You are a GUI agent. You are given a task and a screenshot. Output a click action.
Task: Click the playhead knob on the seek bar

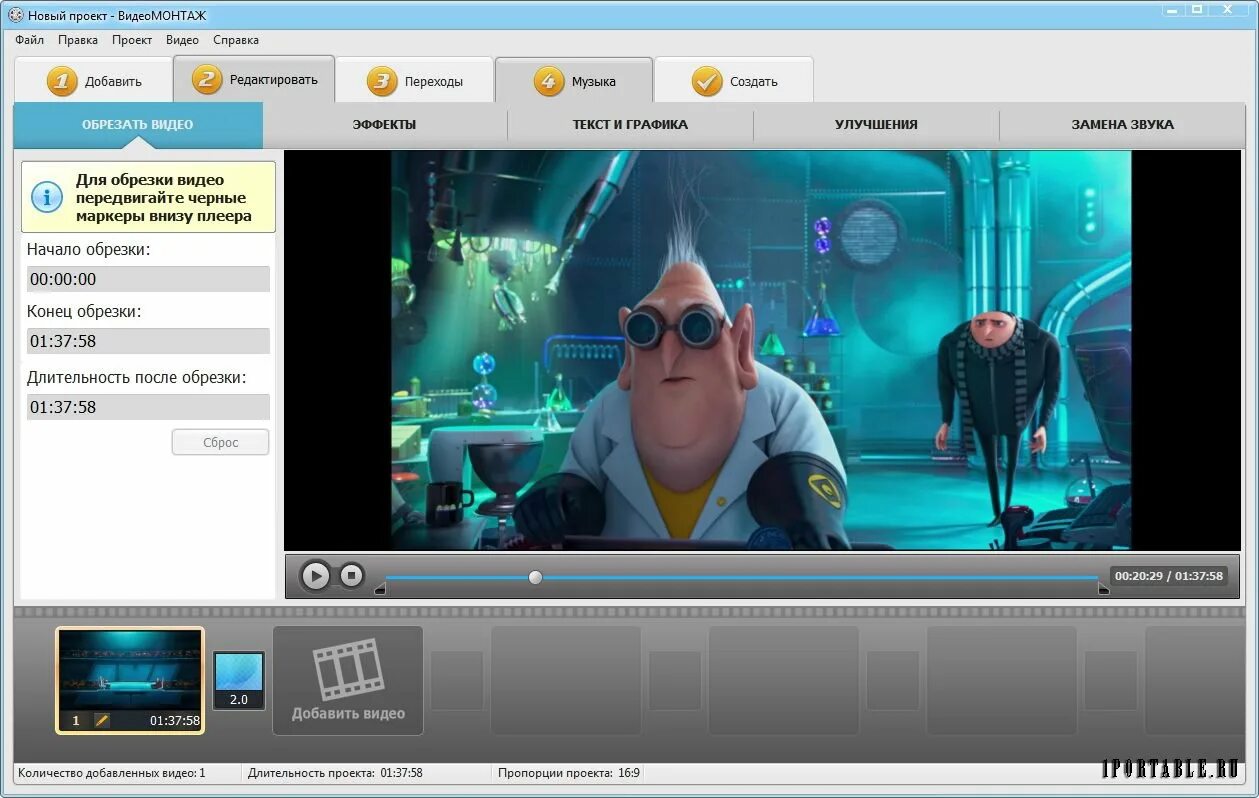tap(535, 577)
